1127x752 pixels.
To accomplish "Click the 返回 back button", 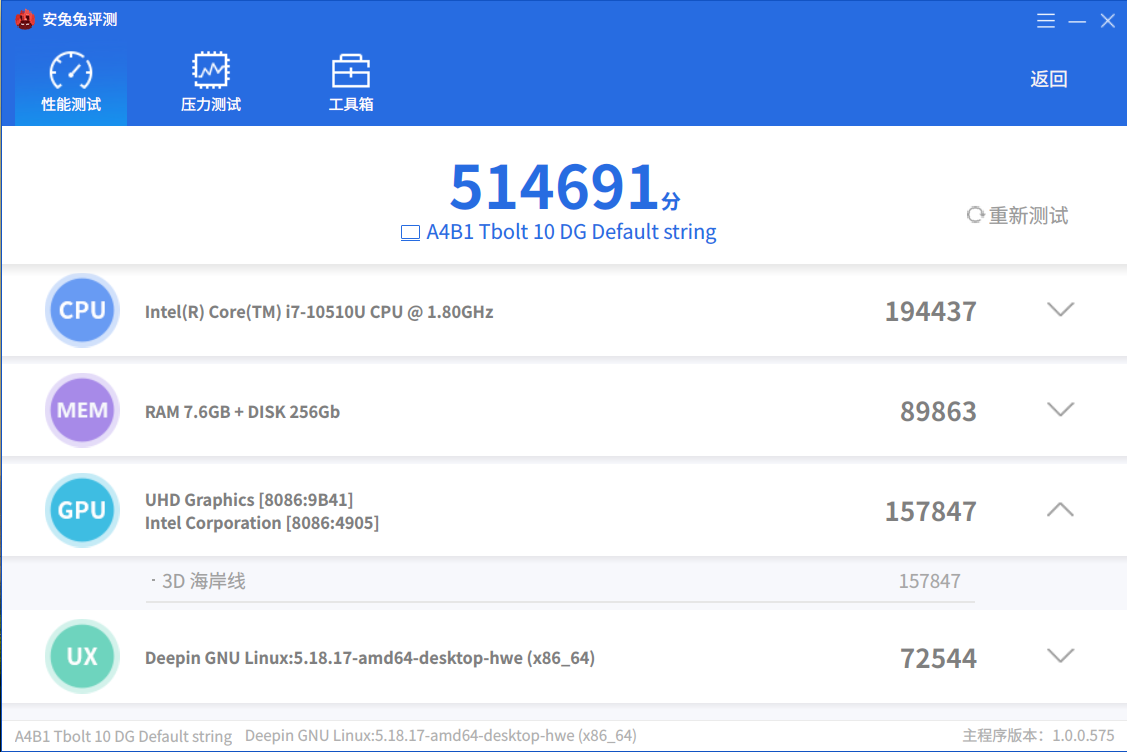I will click(1048, 79).
